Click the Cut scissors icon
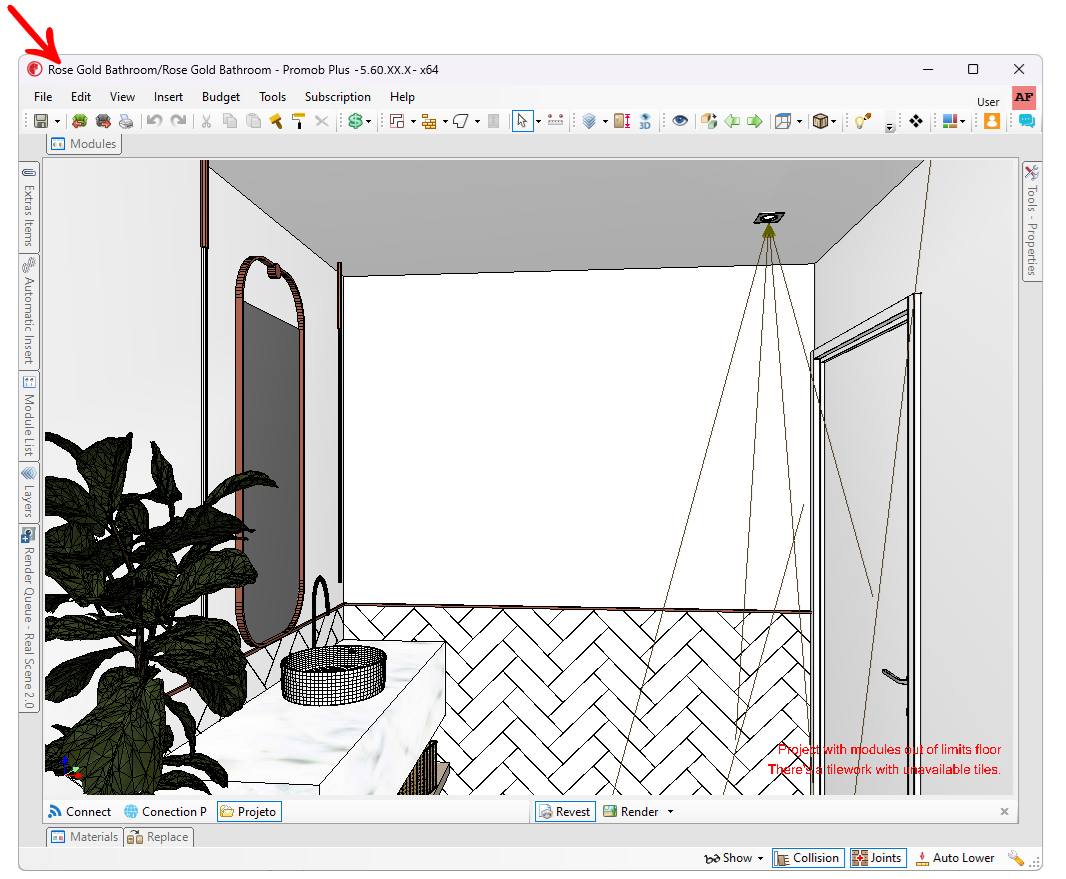The height and width of the screenshot is (879, 1066). [x=207, y=121]
